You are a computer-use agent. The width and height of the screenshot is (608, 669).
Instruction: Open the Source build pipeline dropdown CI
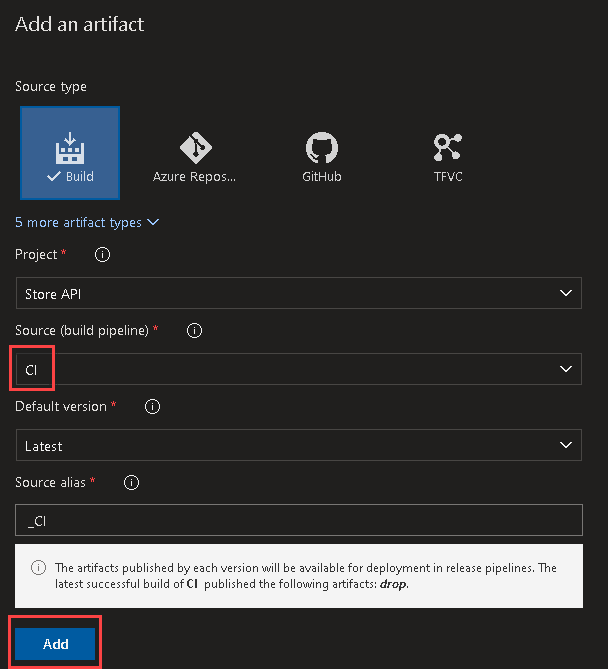pos(299,369)
